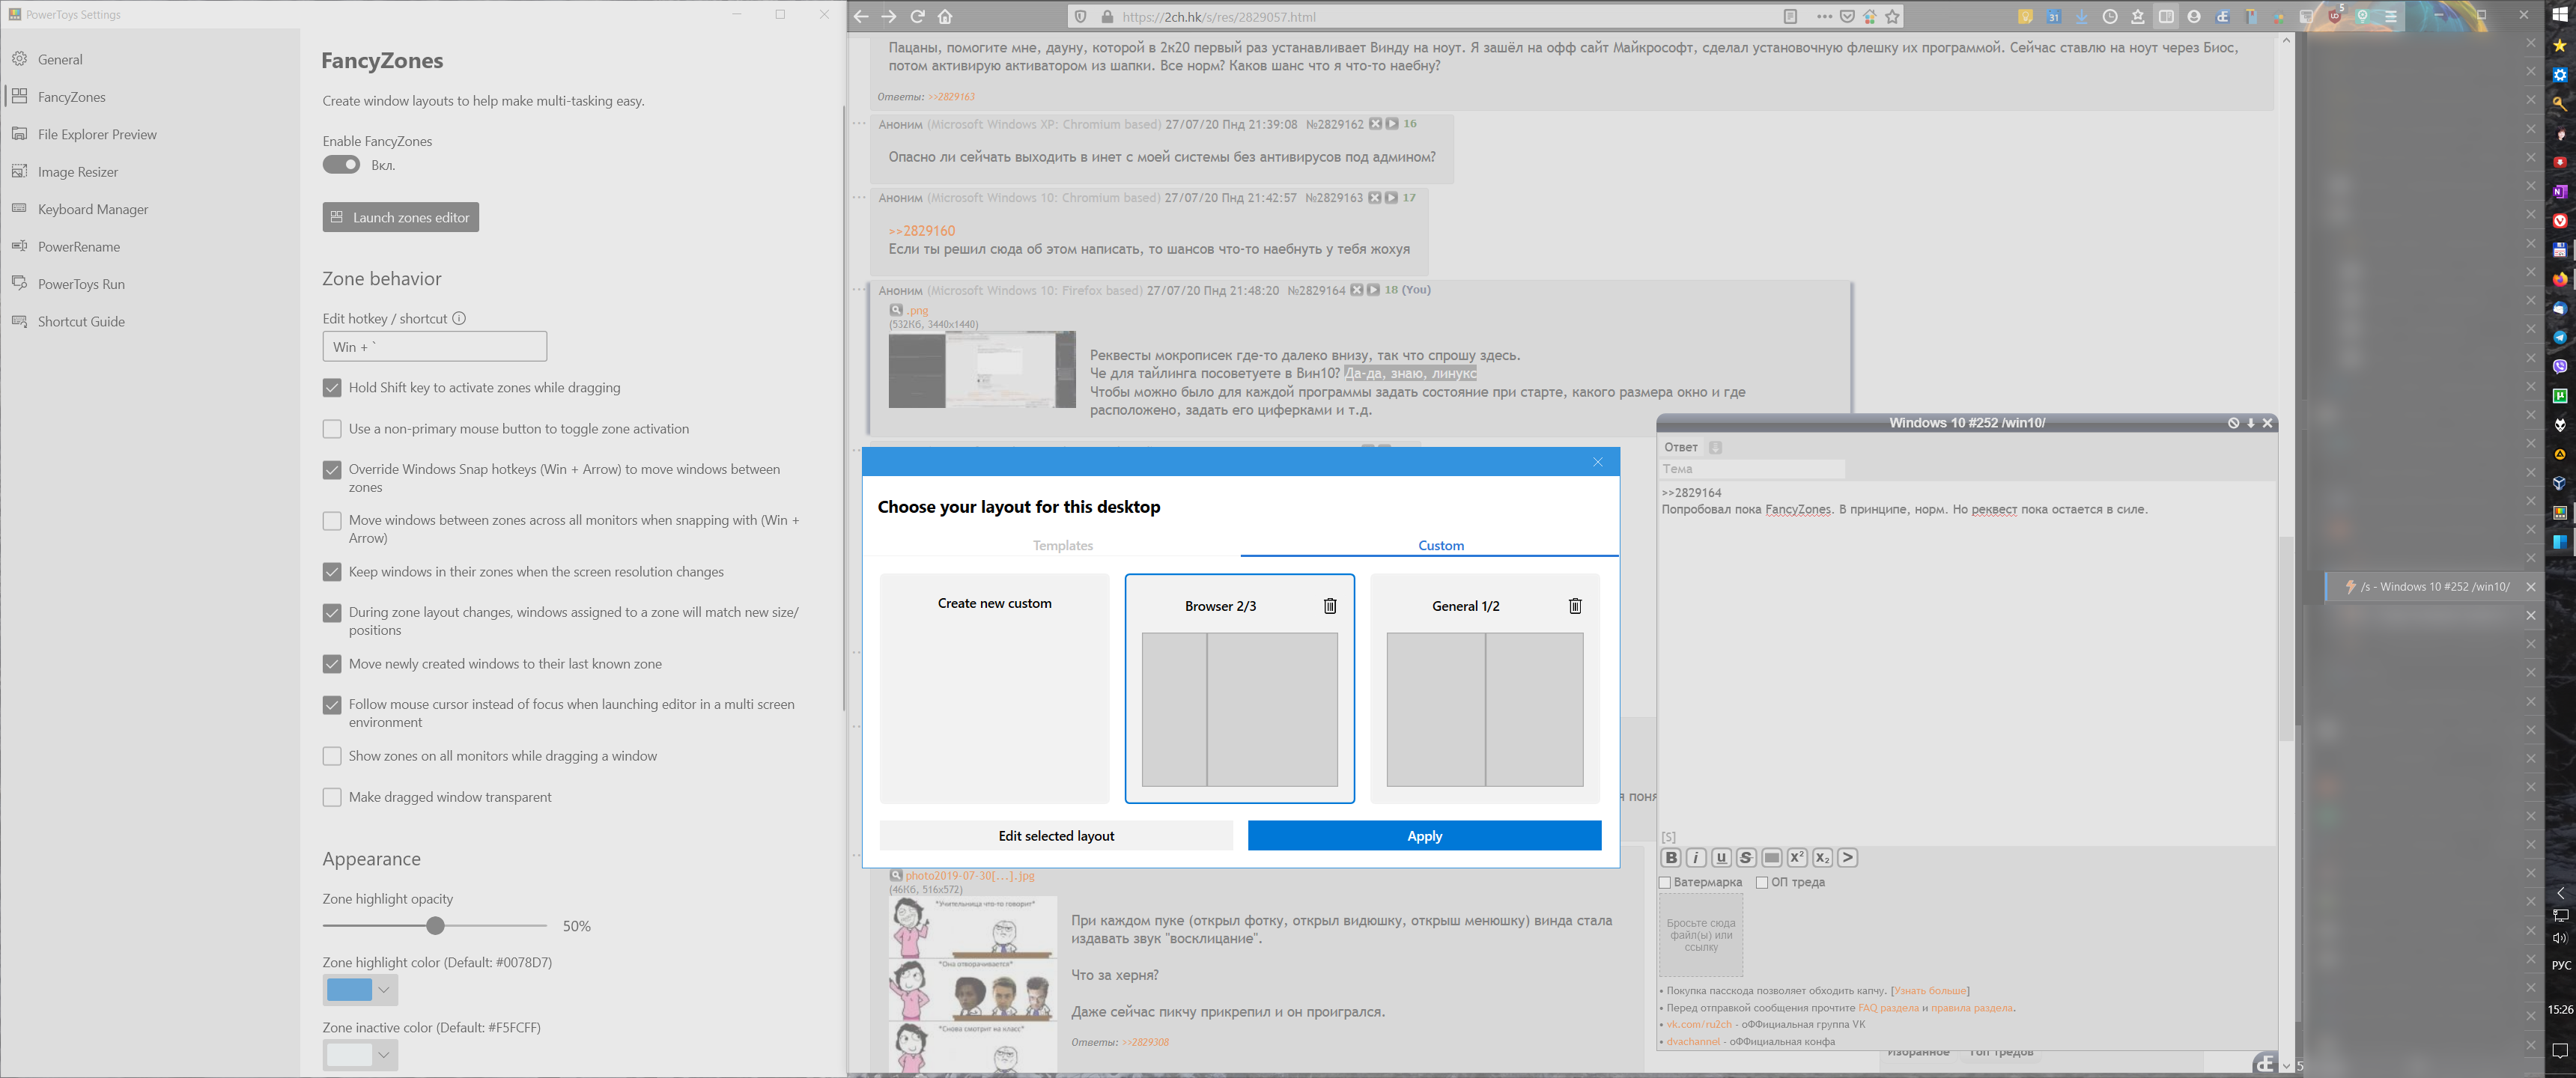Click the Bold formatting button in reply form
This screenshot has width=2576, height=1078.
pos(1670,857)
